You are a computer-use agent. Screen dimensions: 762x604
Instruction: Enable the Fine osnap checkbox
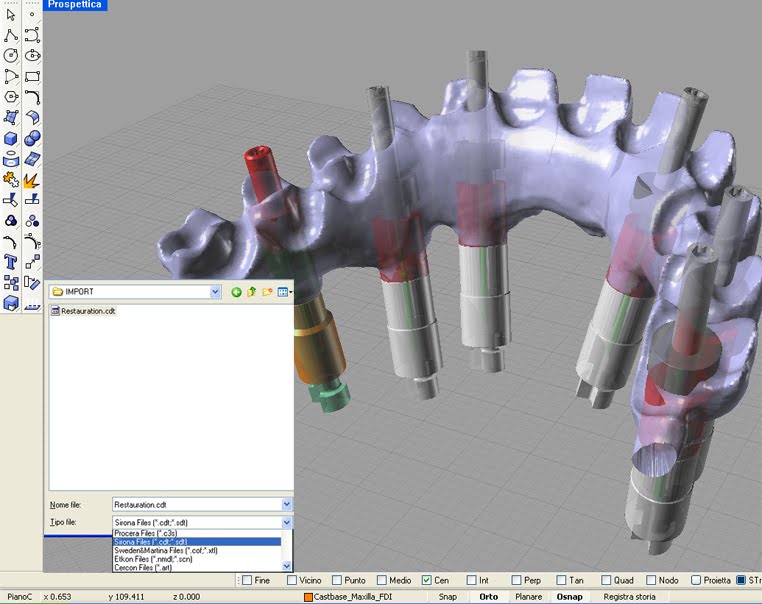pos(247,580)
